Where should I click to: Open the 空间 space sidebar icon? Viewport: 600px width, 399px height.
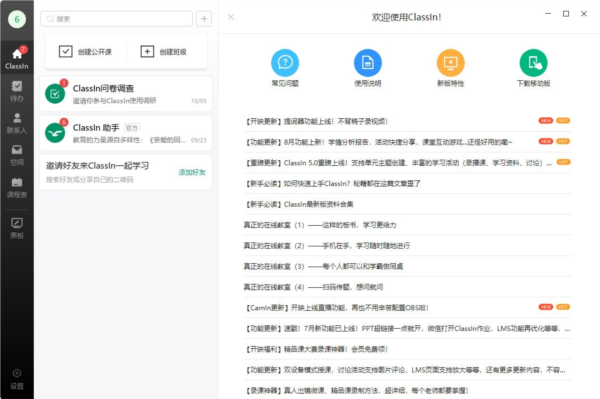(x=17, y=155)
